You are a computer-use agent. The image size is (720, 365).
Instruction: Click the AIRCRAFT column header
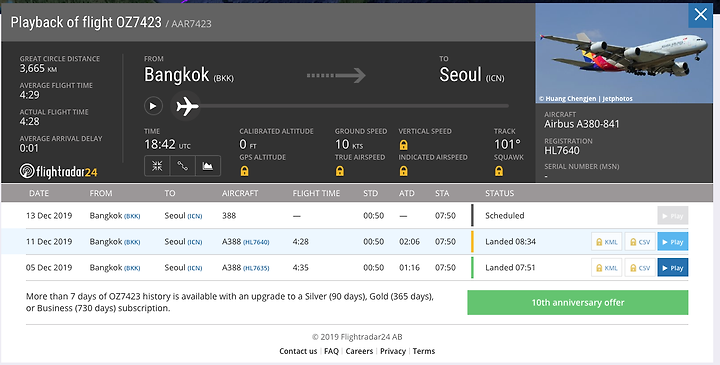(x=240, y=193)
